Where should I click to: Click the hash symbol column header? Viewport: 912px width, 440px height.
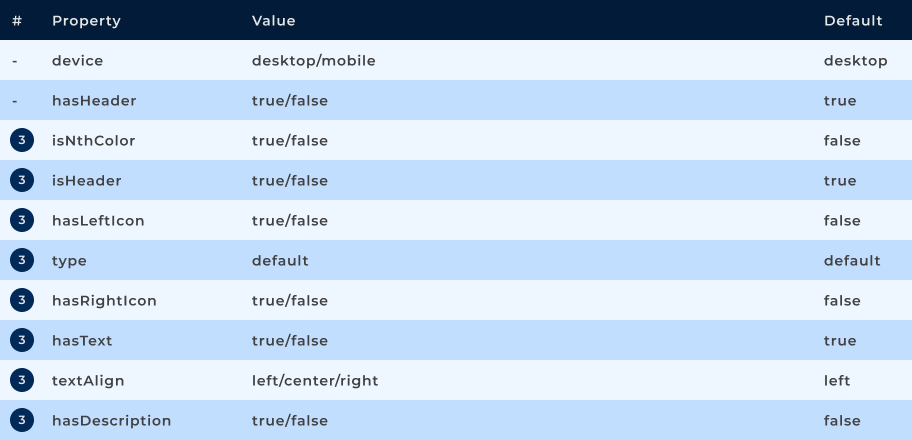(x=17, y=21)
